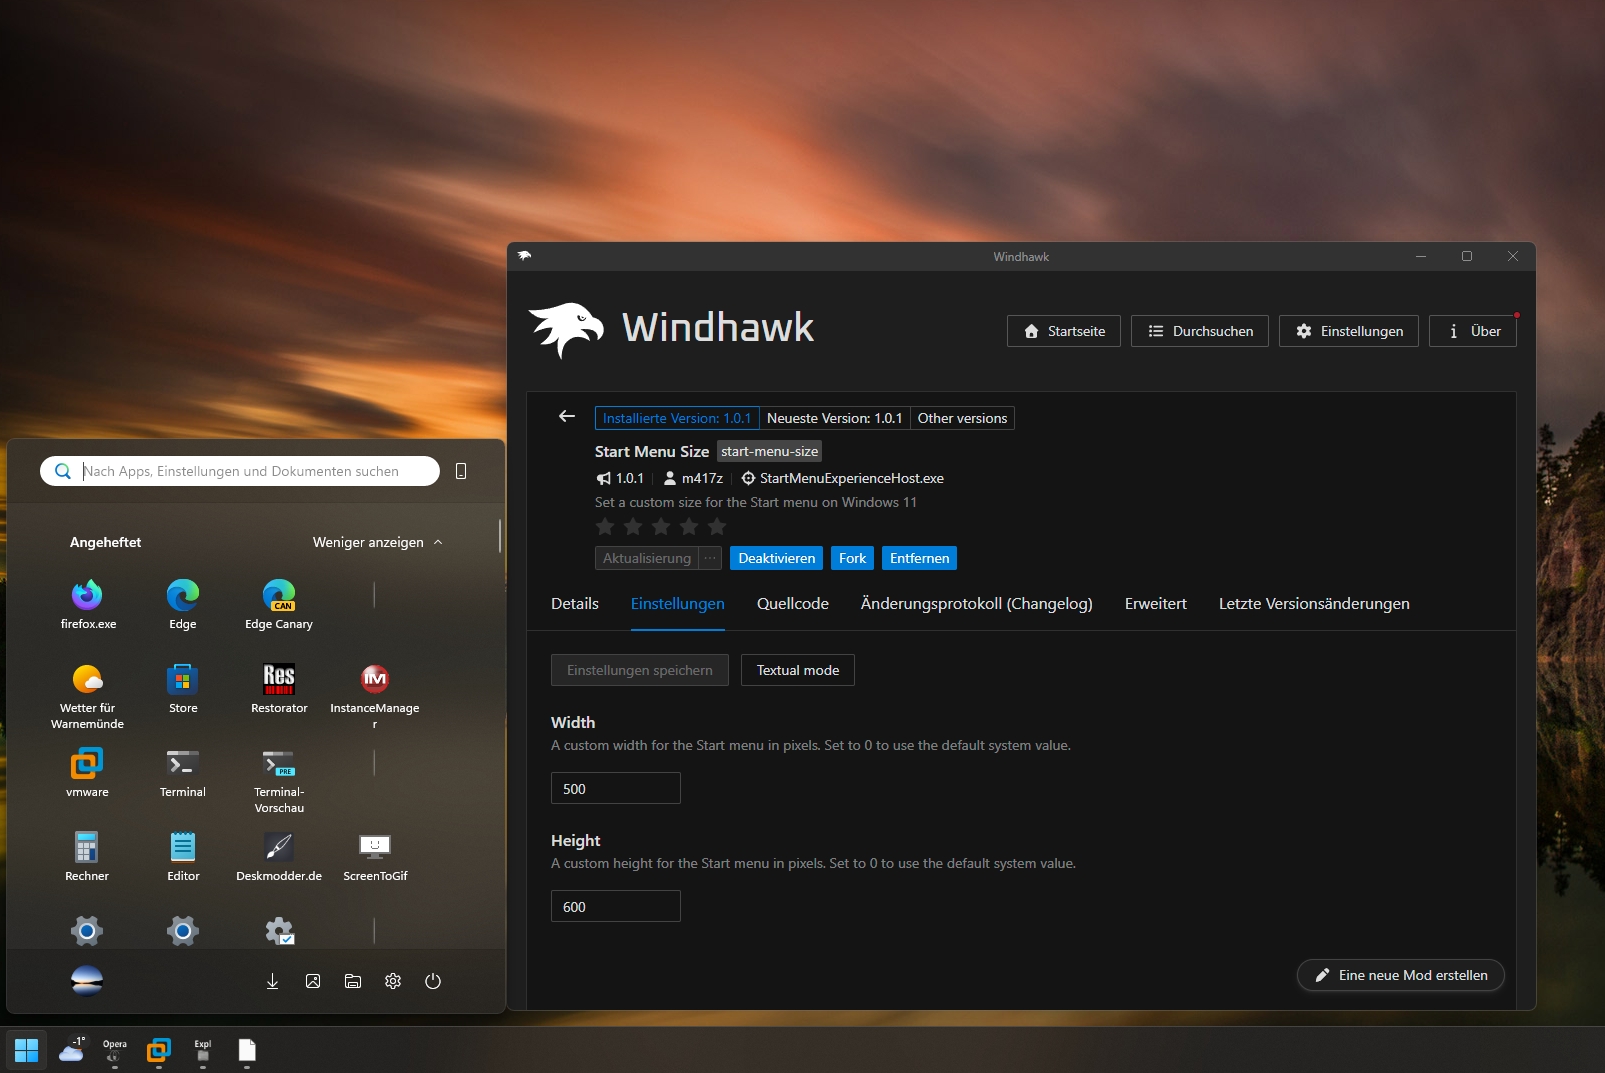Expand the three-dot menu beside Aktualisierung

point(710,558)
